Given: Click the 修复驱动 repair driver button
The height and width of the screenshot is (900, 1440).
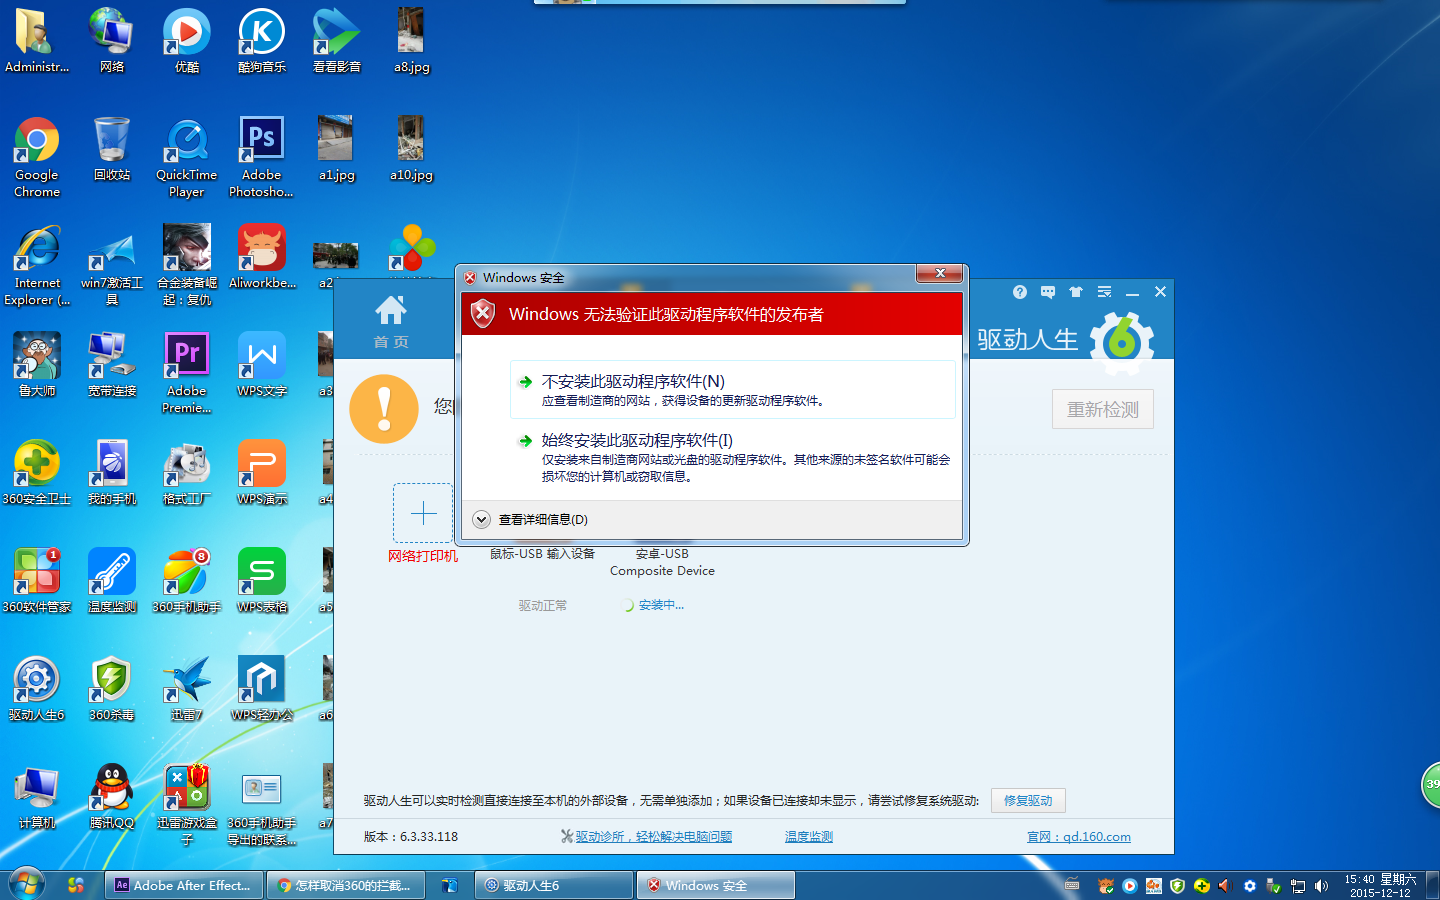Looking at the screenshot, I should [1028, 800].
